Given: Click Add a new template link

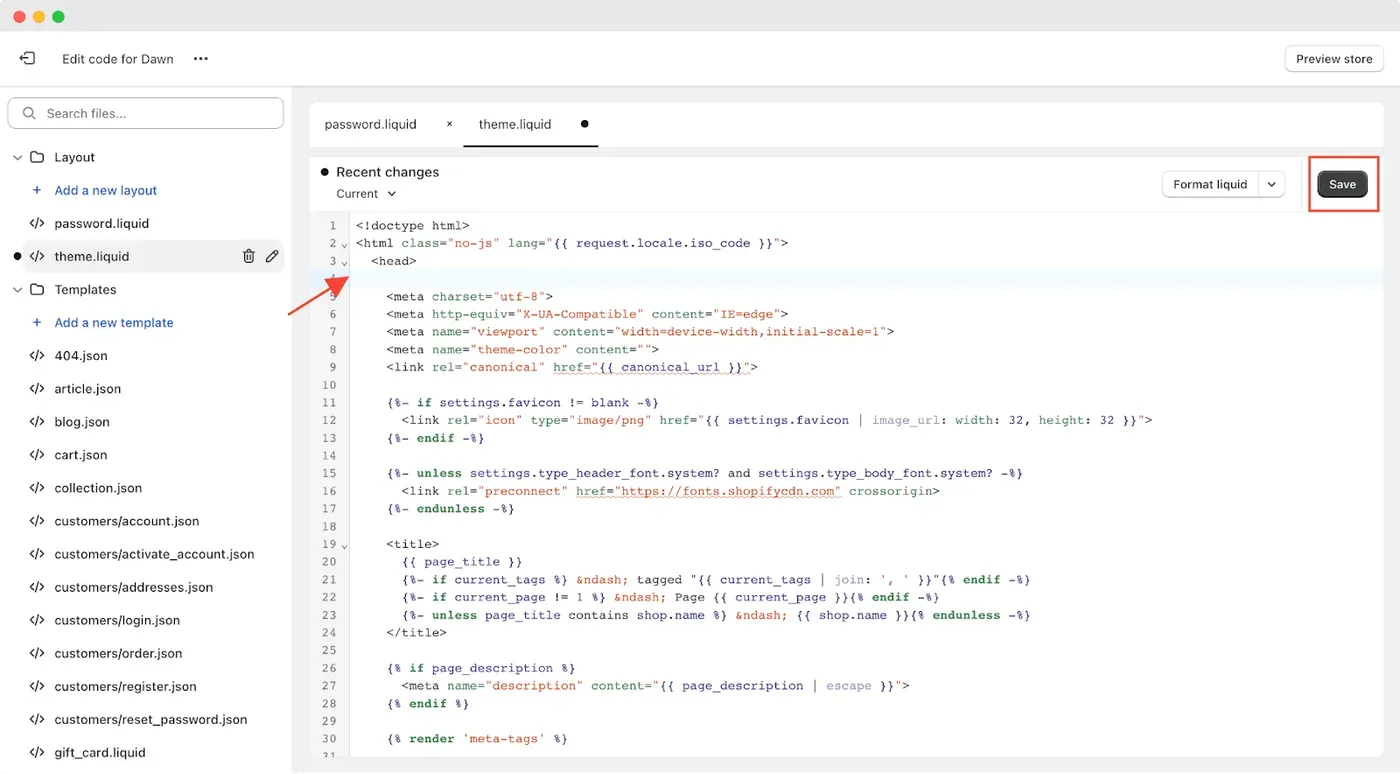Looking at the screenshot, I should [x=114, y=322].
